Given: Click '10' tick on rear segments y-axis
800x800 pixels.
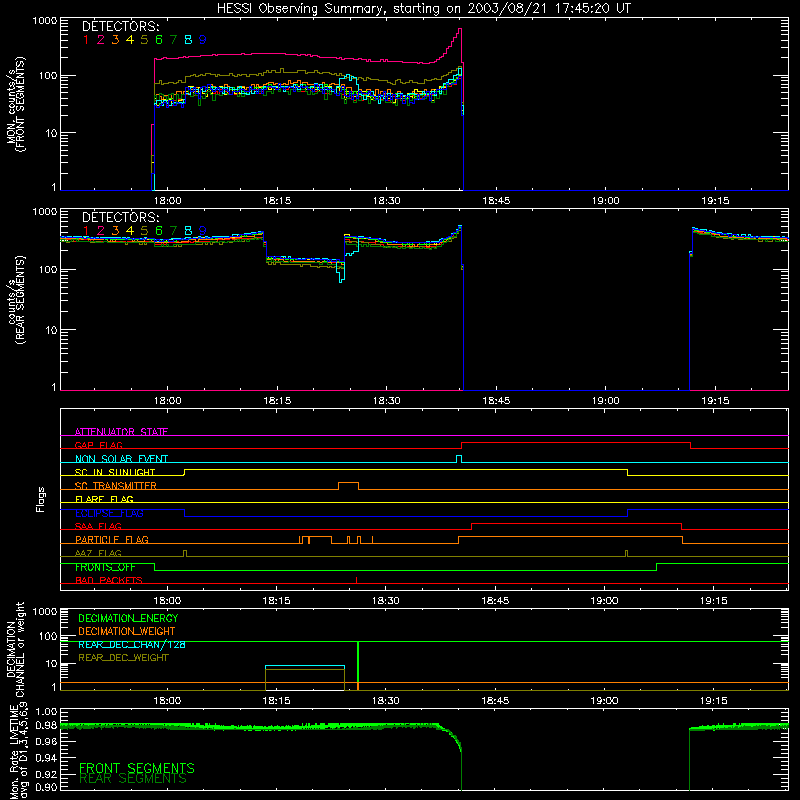Looking at the screenshot, I should 51,330.
